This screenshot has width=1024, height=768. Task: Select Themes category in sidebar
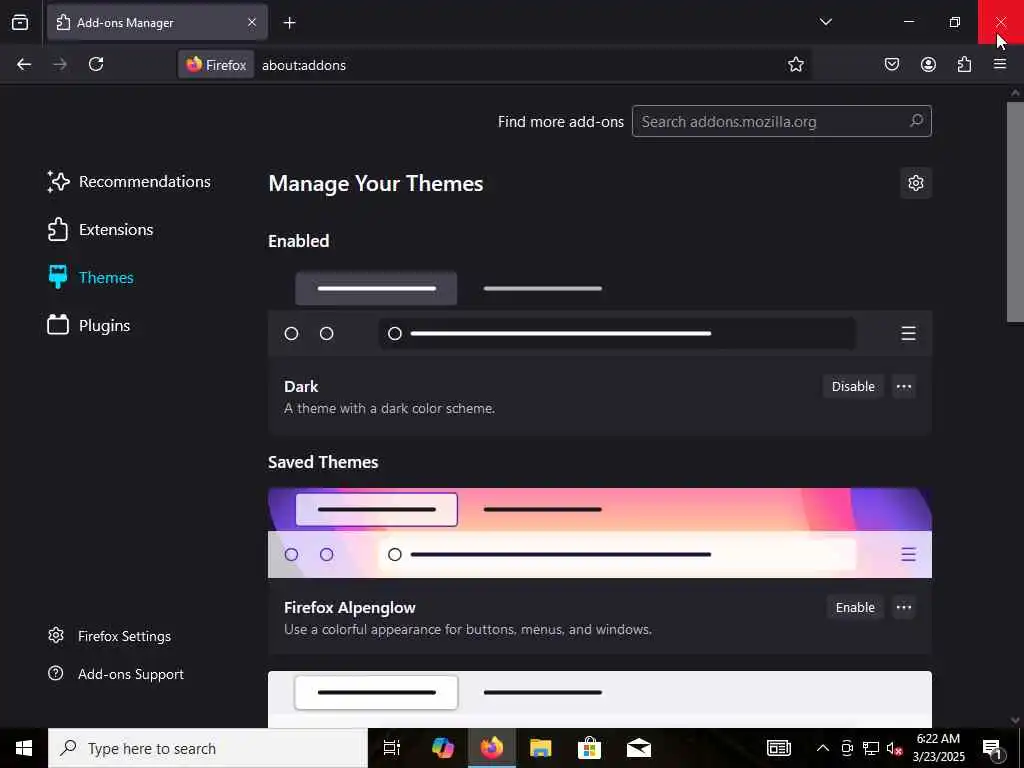tap(91, 278)
